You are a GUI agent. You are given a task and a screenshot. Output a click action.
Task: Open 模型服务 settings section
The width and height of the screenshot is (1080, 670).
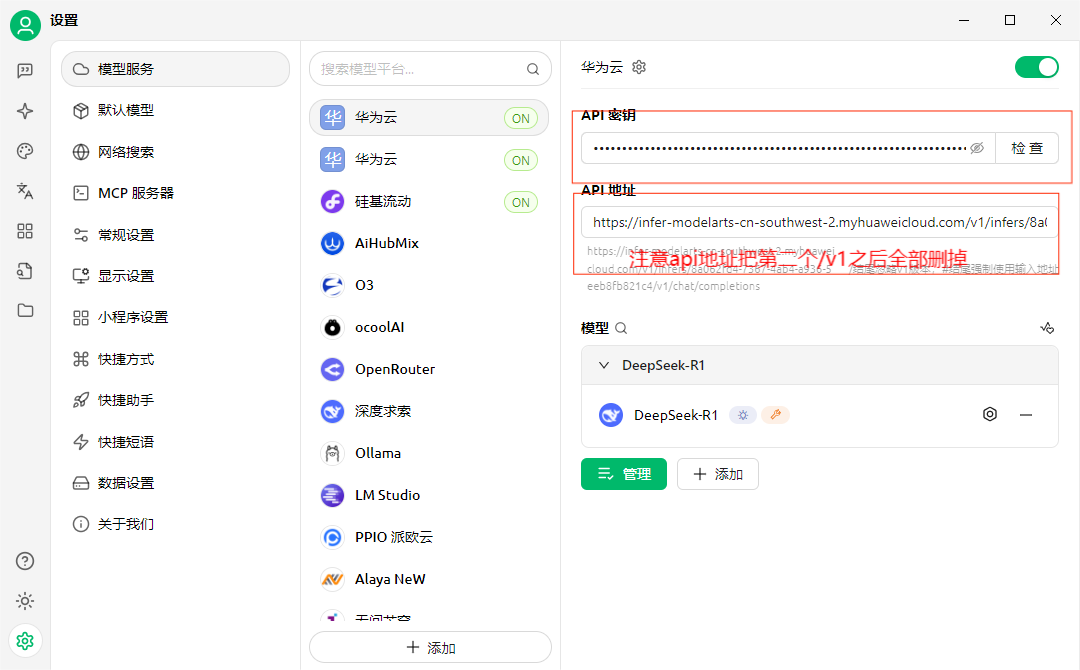[176, 69]
